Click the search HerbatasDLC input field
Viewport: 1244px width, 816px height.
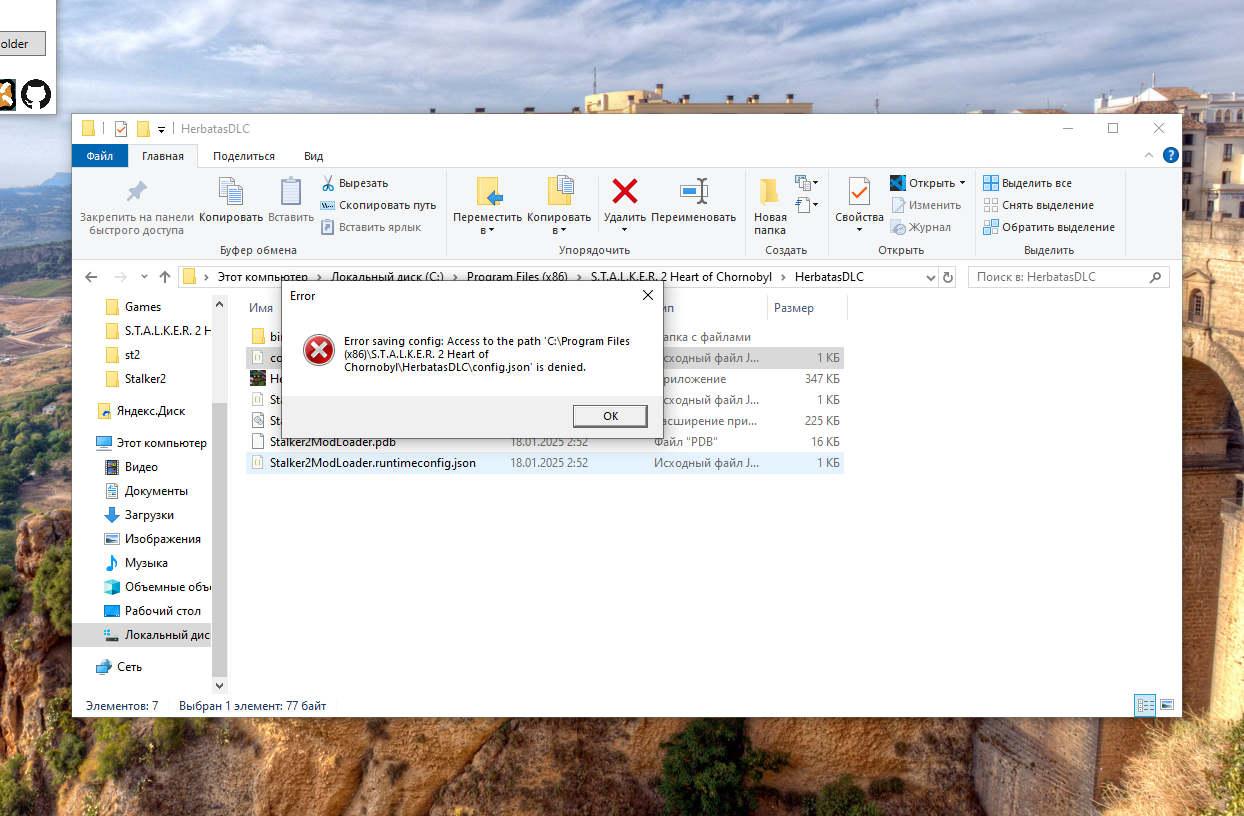pos(1068,277)
